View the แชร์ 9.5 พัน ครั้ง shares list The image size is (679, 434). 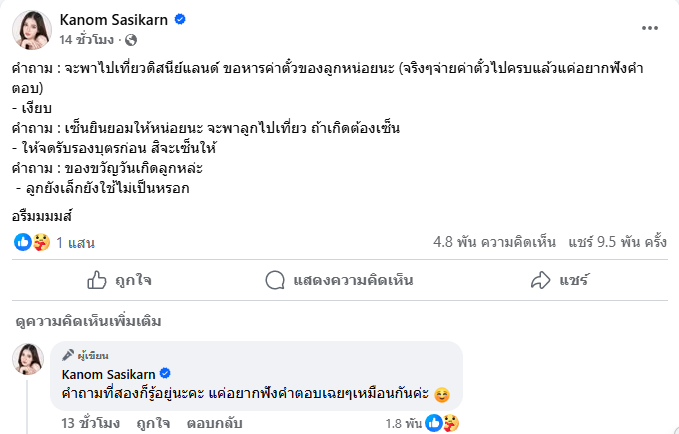(617, 241)
